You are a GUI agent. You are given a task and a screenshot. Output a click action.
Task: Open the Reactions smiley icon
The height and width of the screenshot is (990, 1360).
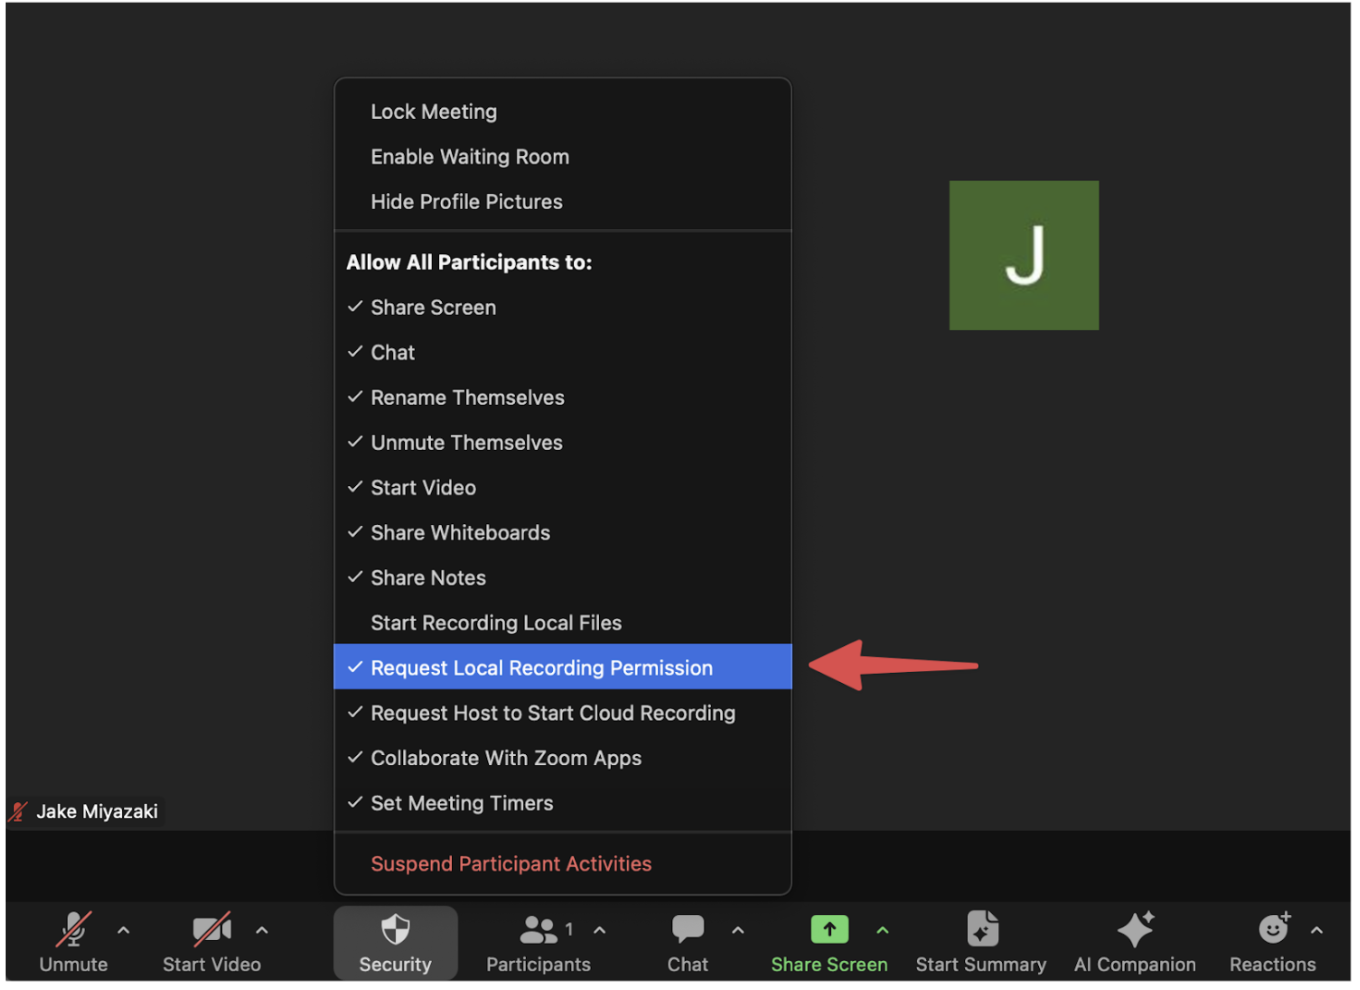pos(1273,930)
